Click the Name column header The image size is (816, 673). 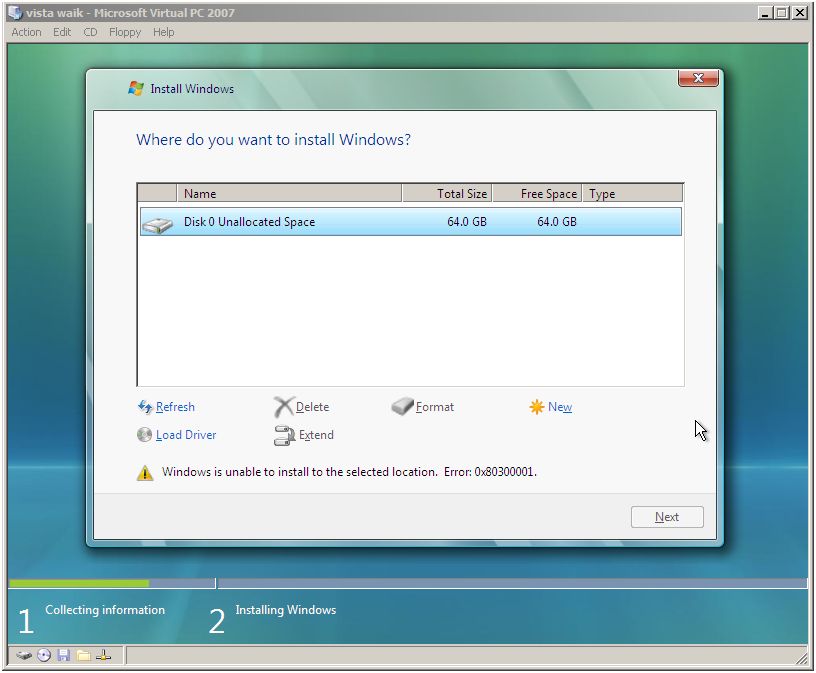[x=289, y=193]
